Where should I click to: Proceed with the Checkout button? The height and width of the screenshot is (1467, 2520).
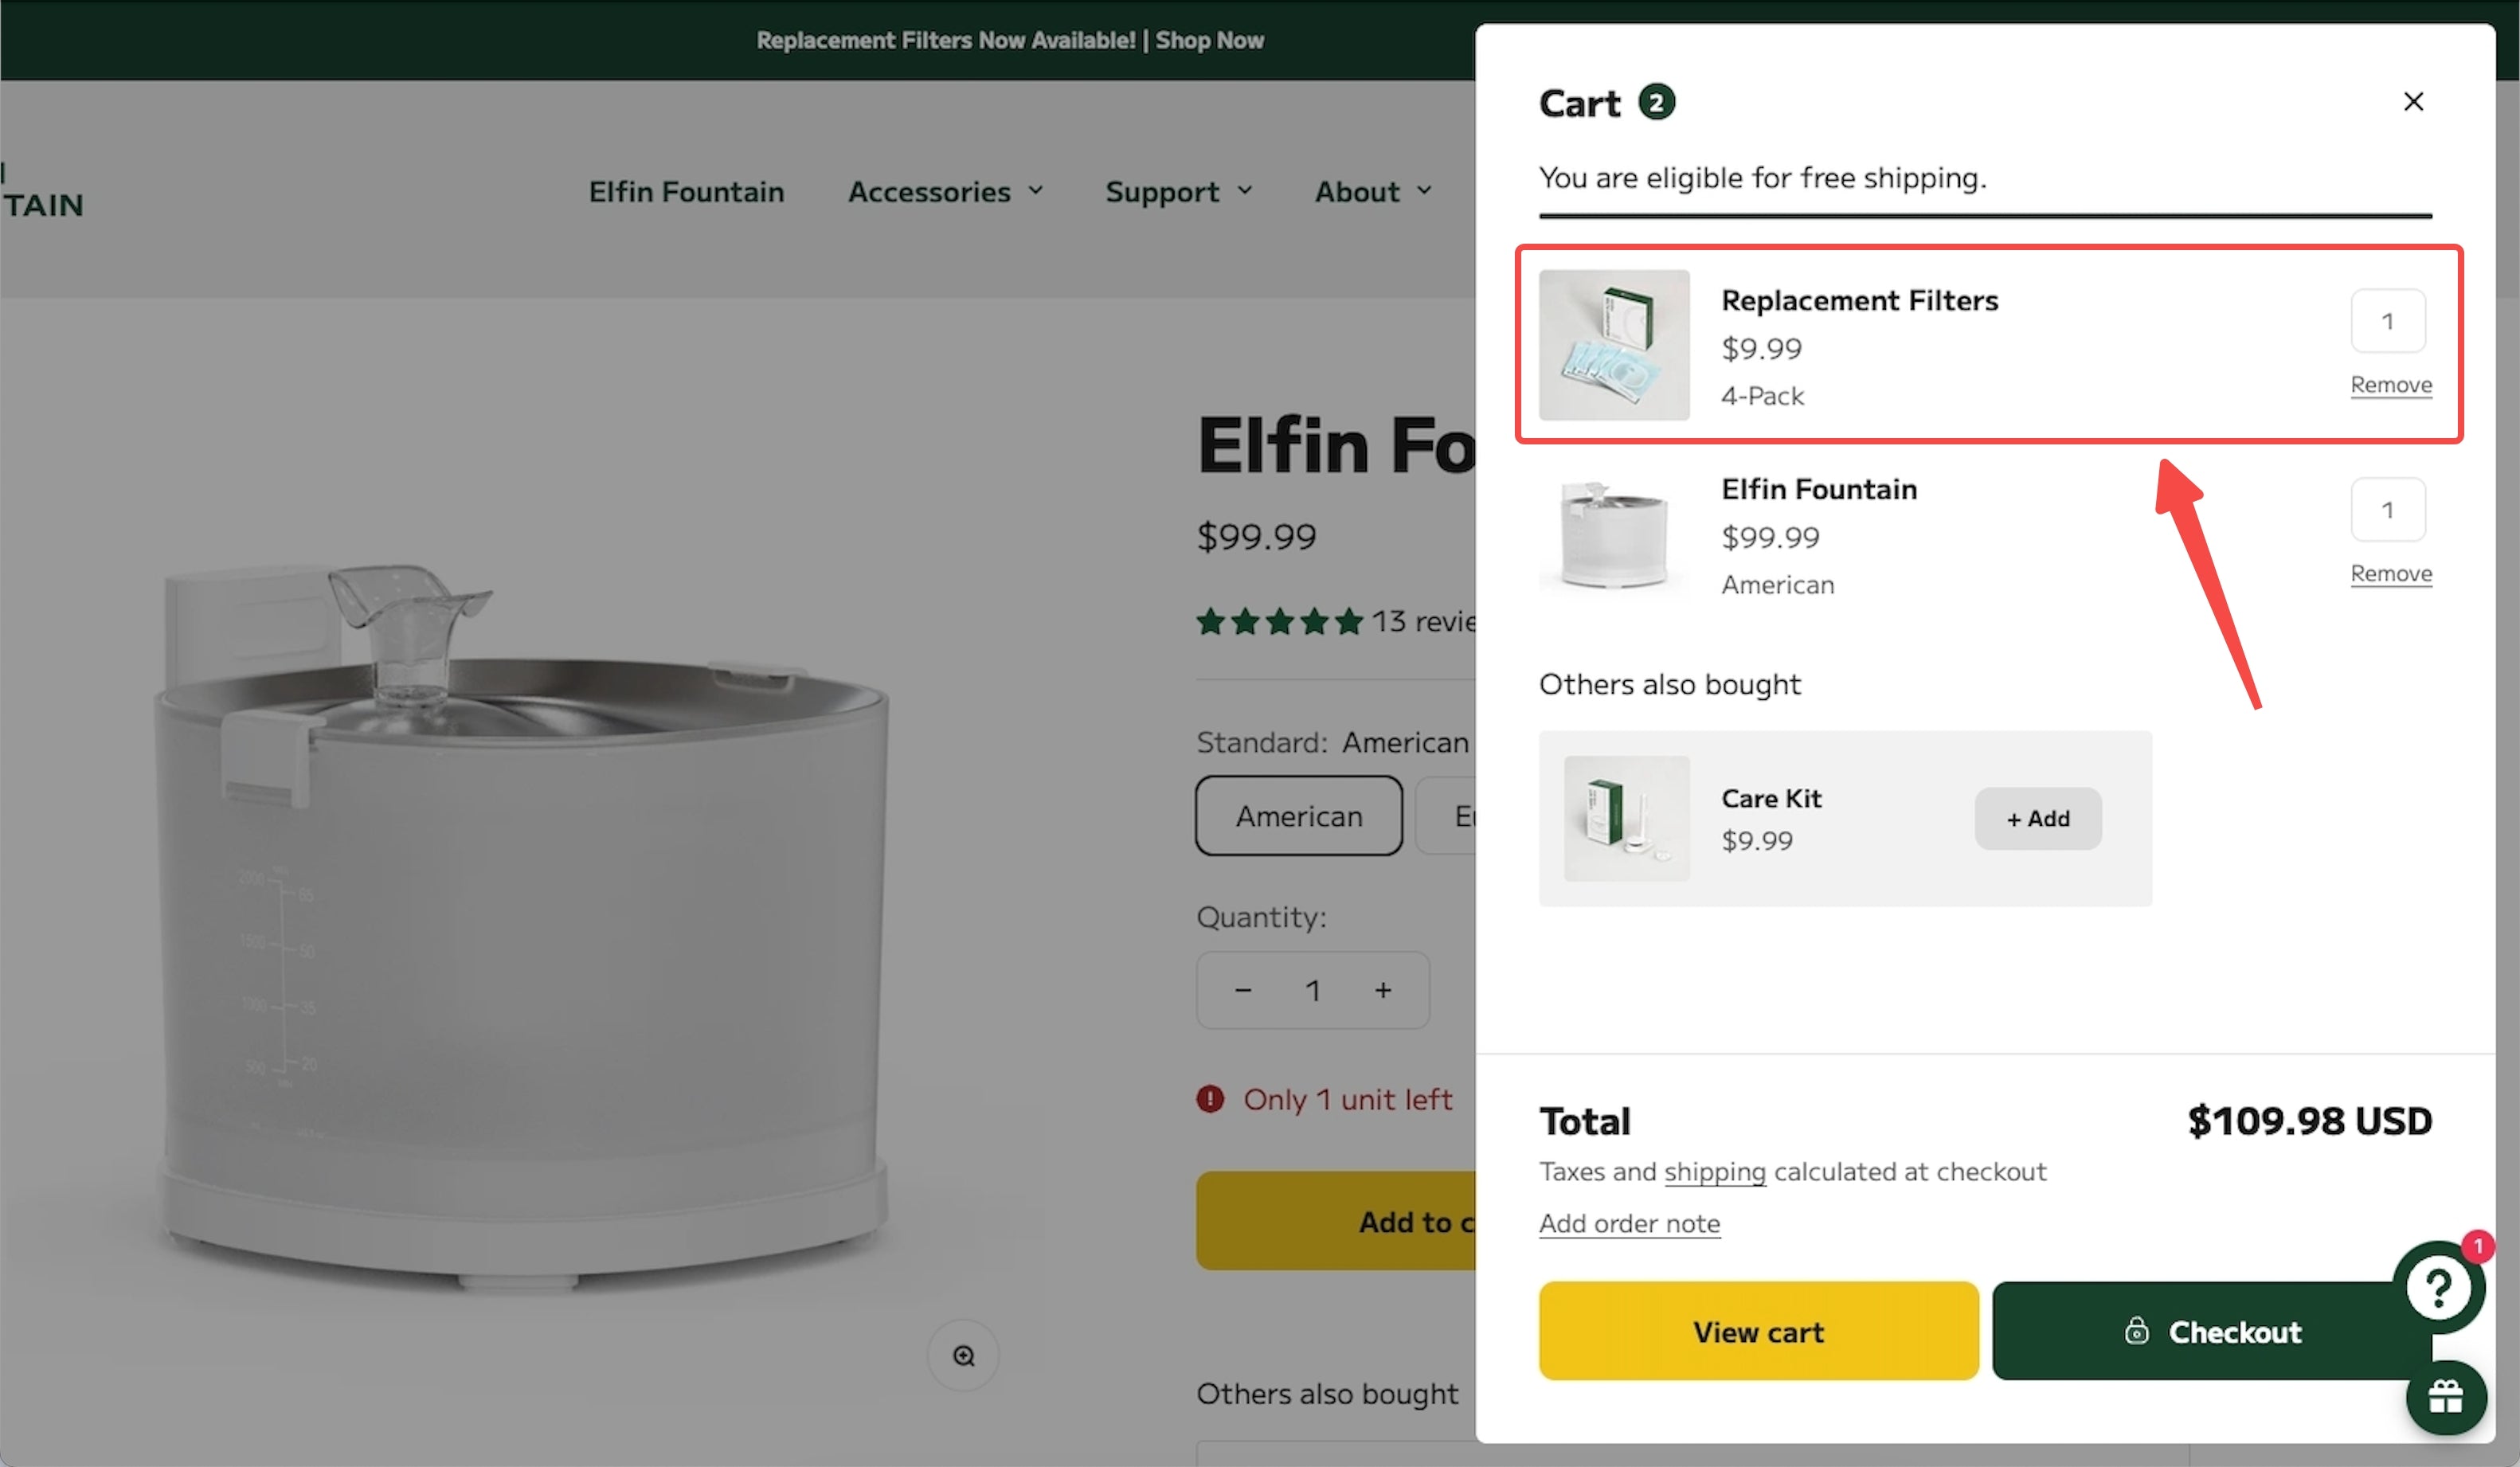2212,1331
